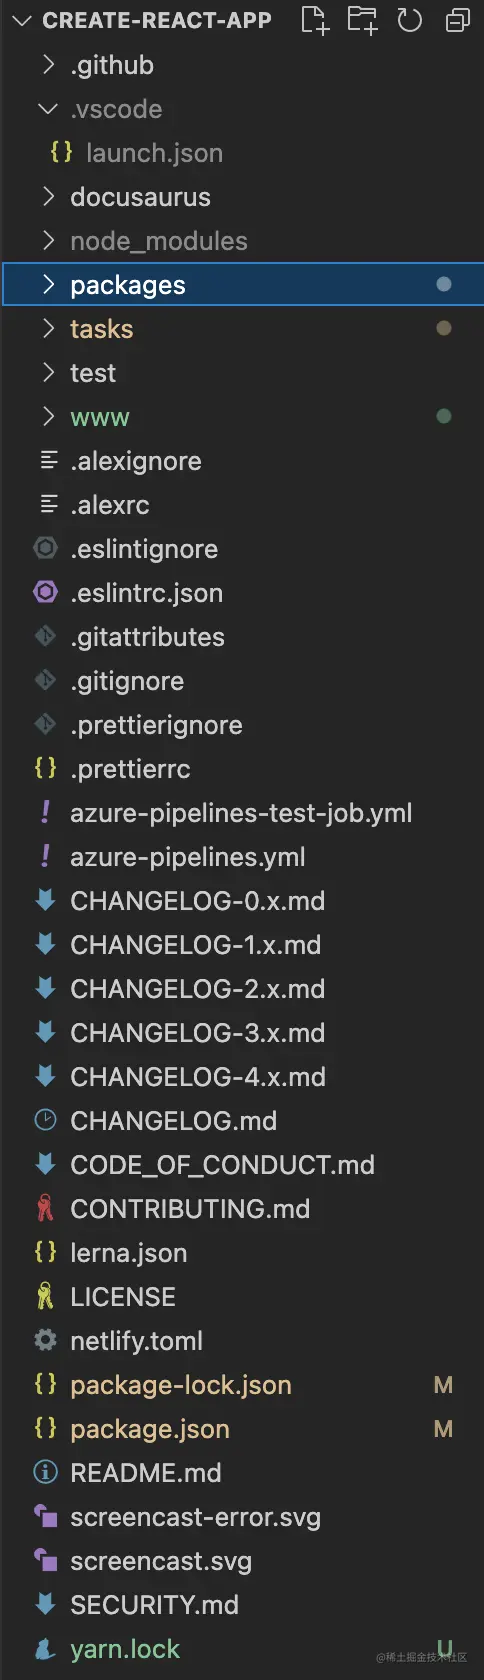484x1680 pixels.
Task: Click the git icon next to .gitignore
Action: tap(45, 680)
